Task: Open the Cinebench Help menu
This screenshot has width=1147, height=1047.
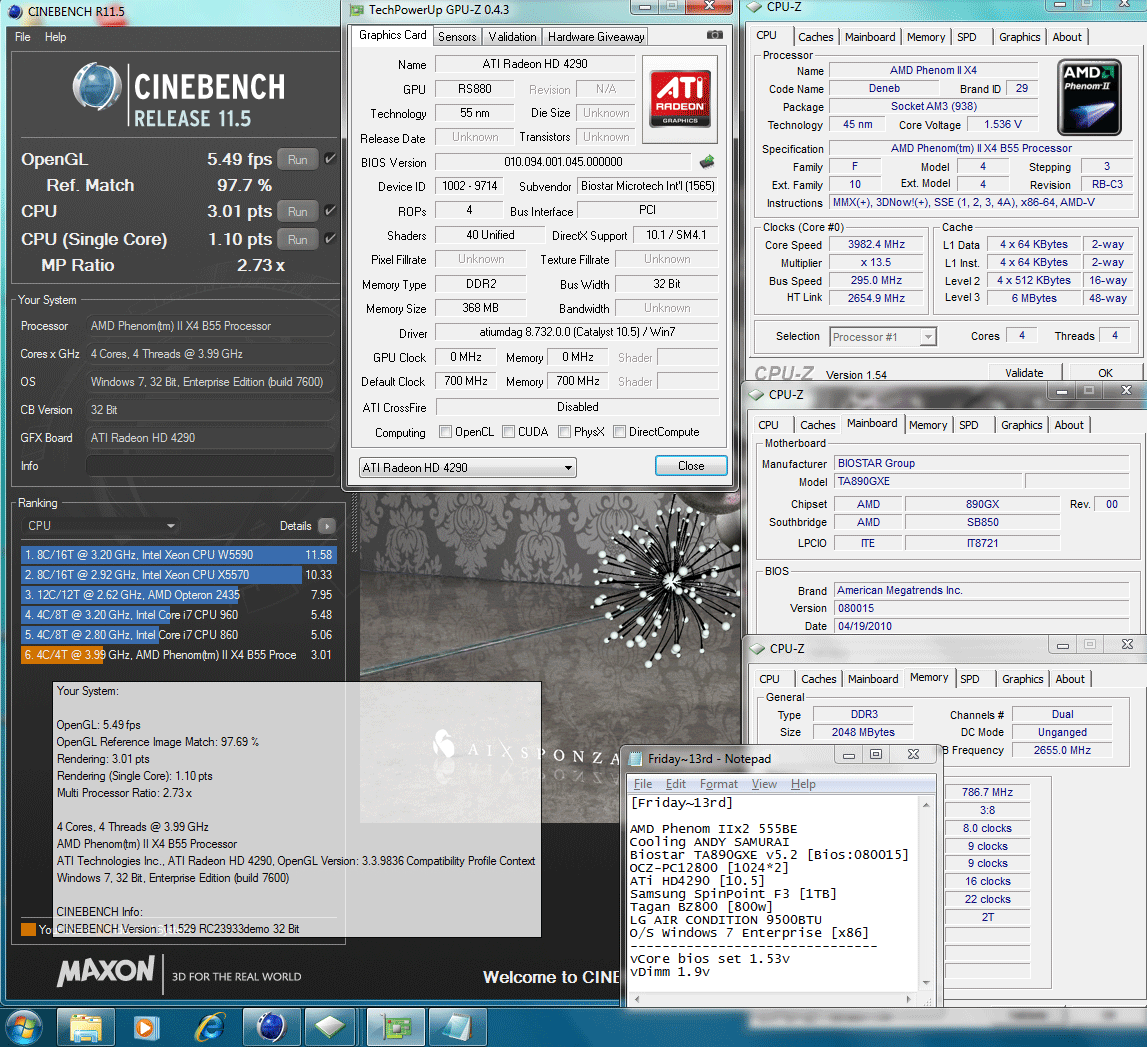Action: click(x=56, y=37)
